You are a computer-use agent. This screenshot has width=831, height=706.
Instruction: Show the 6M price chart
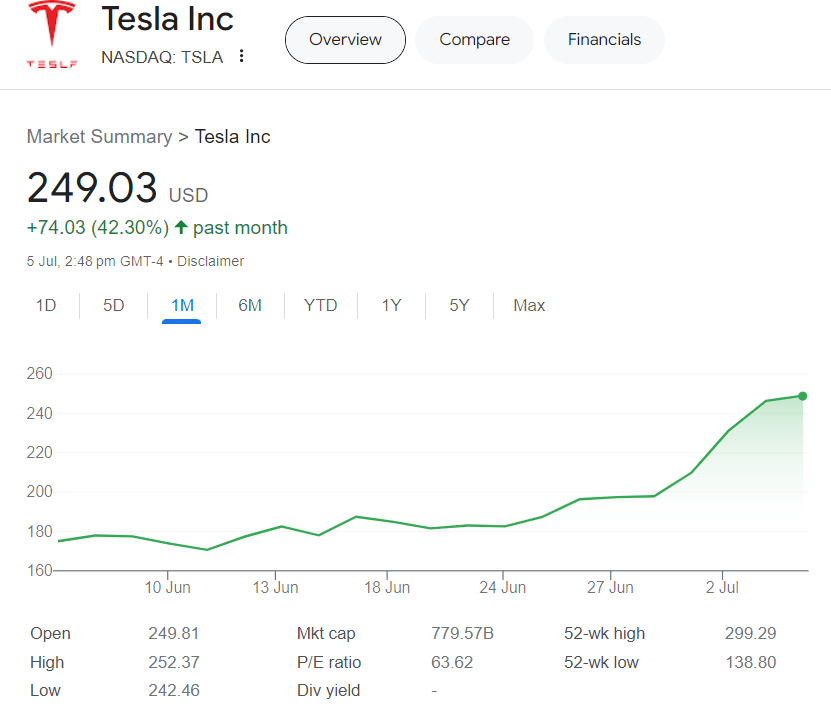(250, 306)
